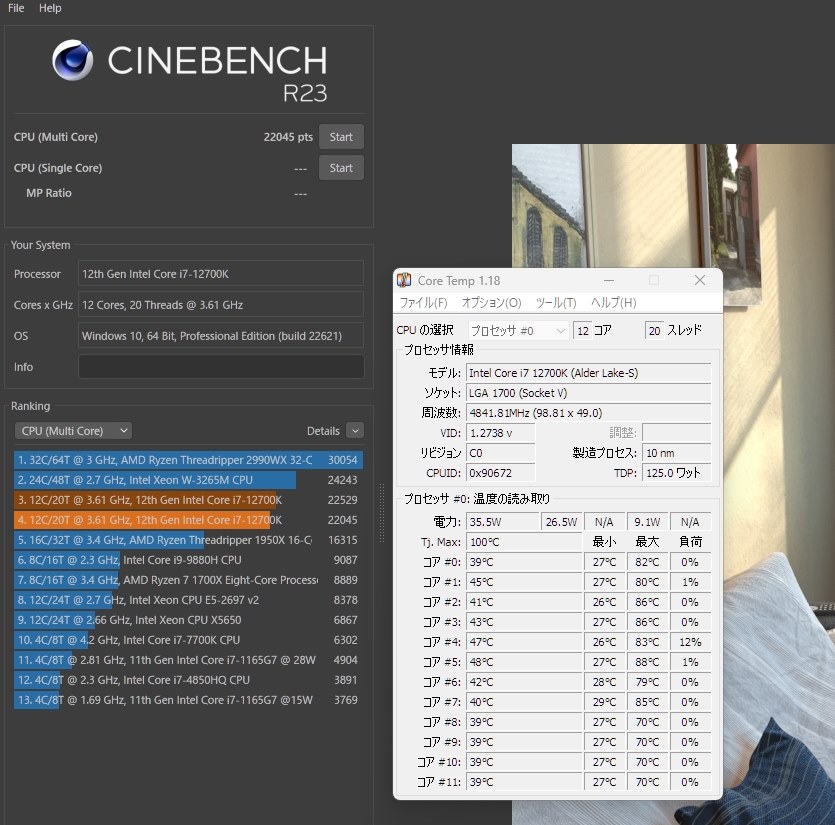Select the Xeon E5-2697 v2 ranking row
Viewport: 835px width, 825px height.
pos(188,600)
